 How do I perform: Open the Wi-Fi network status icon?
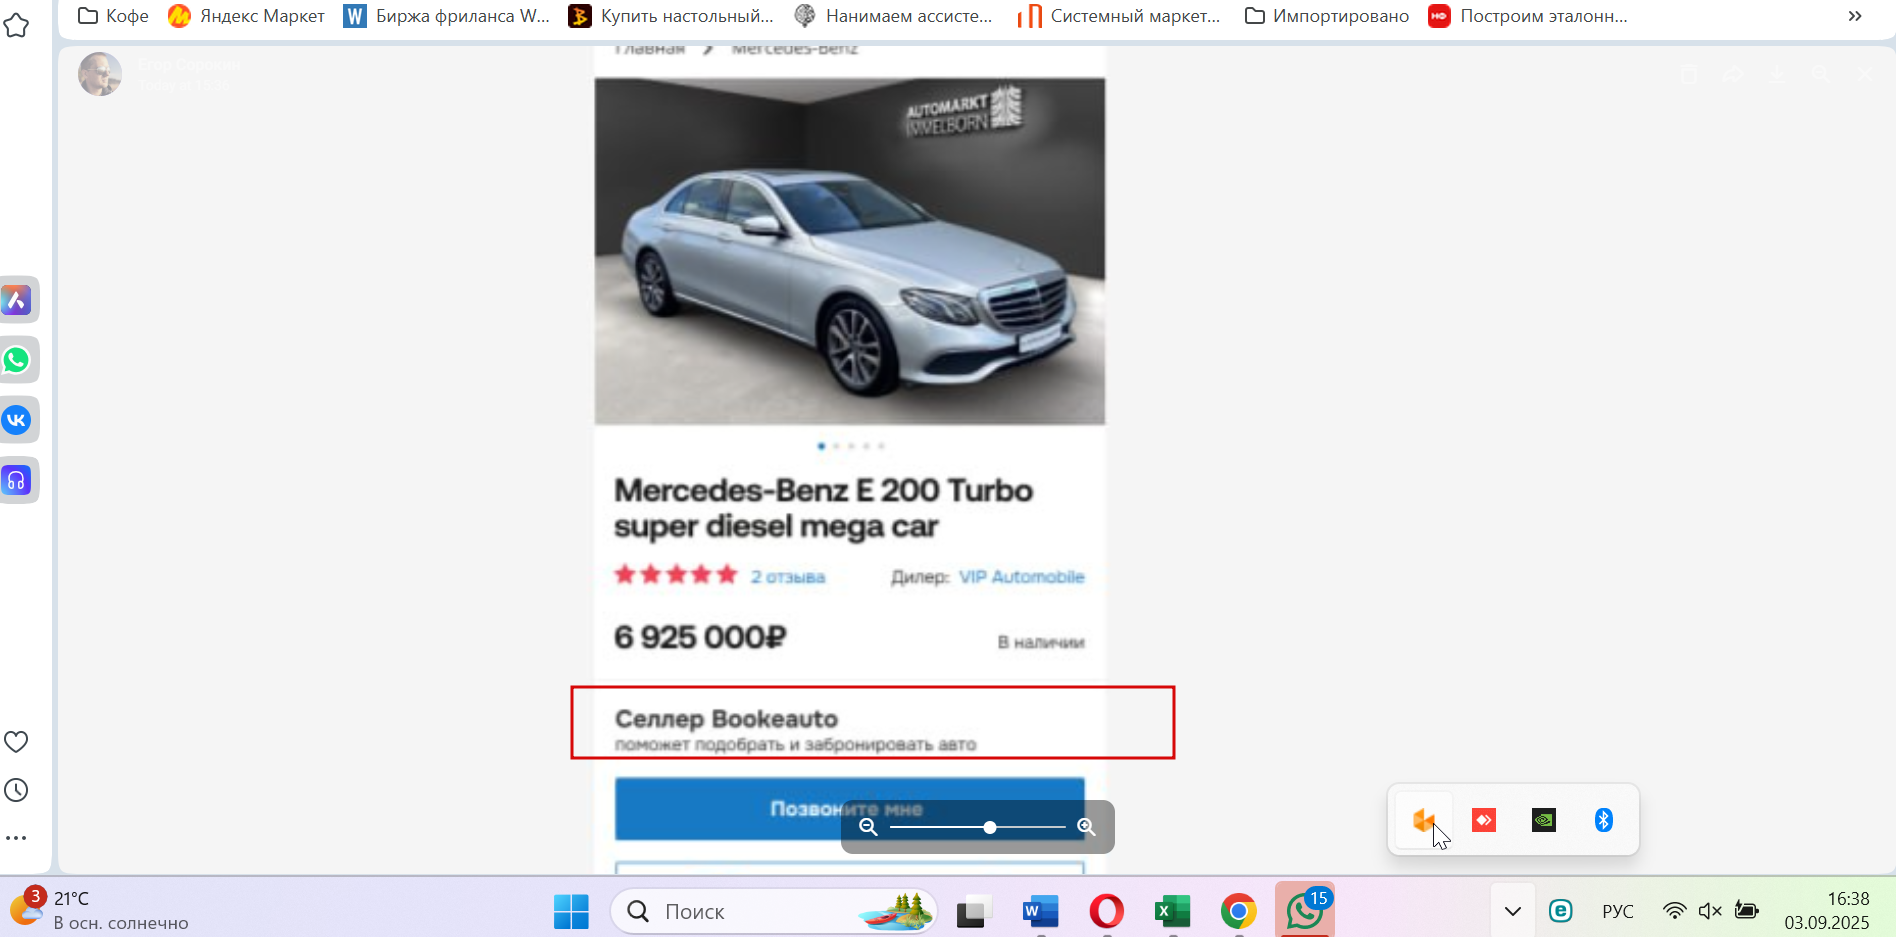pyautogui.click(x=1674, y=910)
